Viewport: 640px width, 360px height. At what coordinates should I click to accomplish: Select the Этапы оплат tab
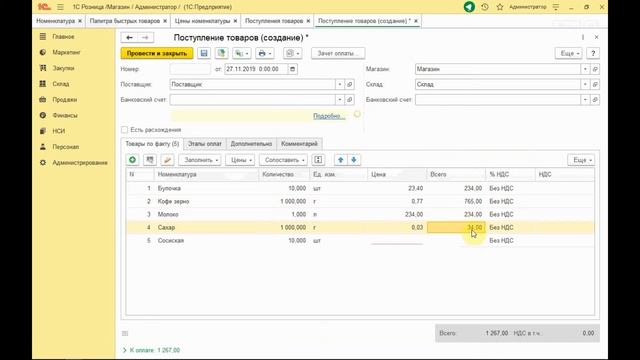(204, 144)
